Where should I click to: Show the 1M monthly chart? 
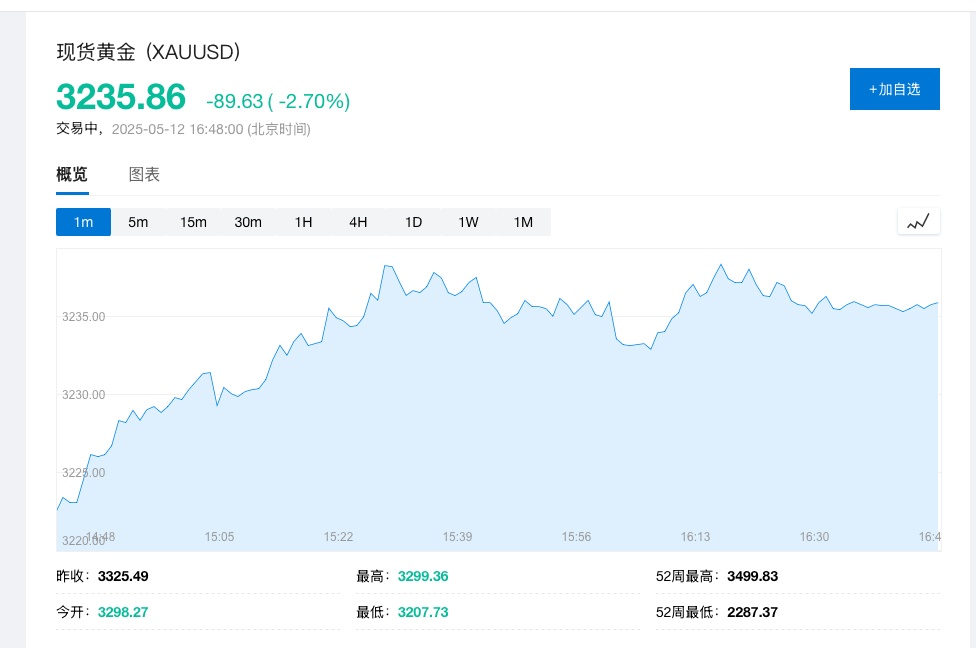(x=523, y=222)
